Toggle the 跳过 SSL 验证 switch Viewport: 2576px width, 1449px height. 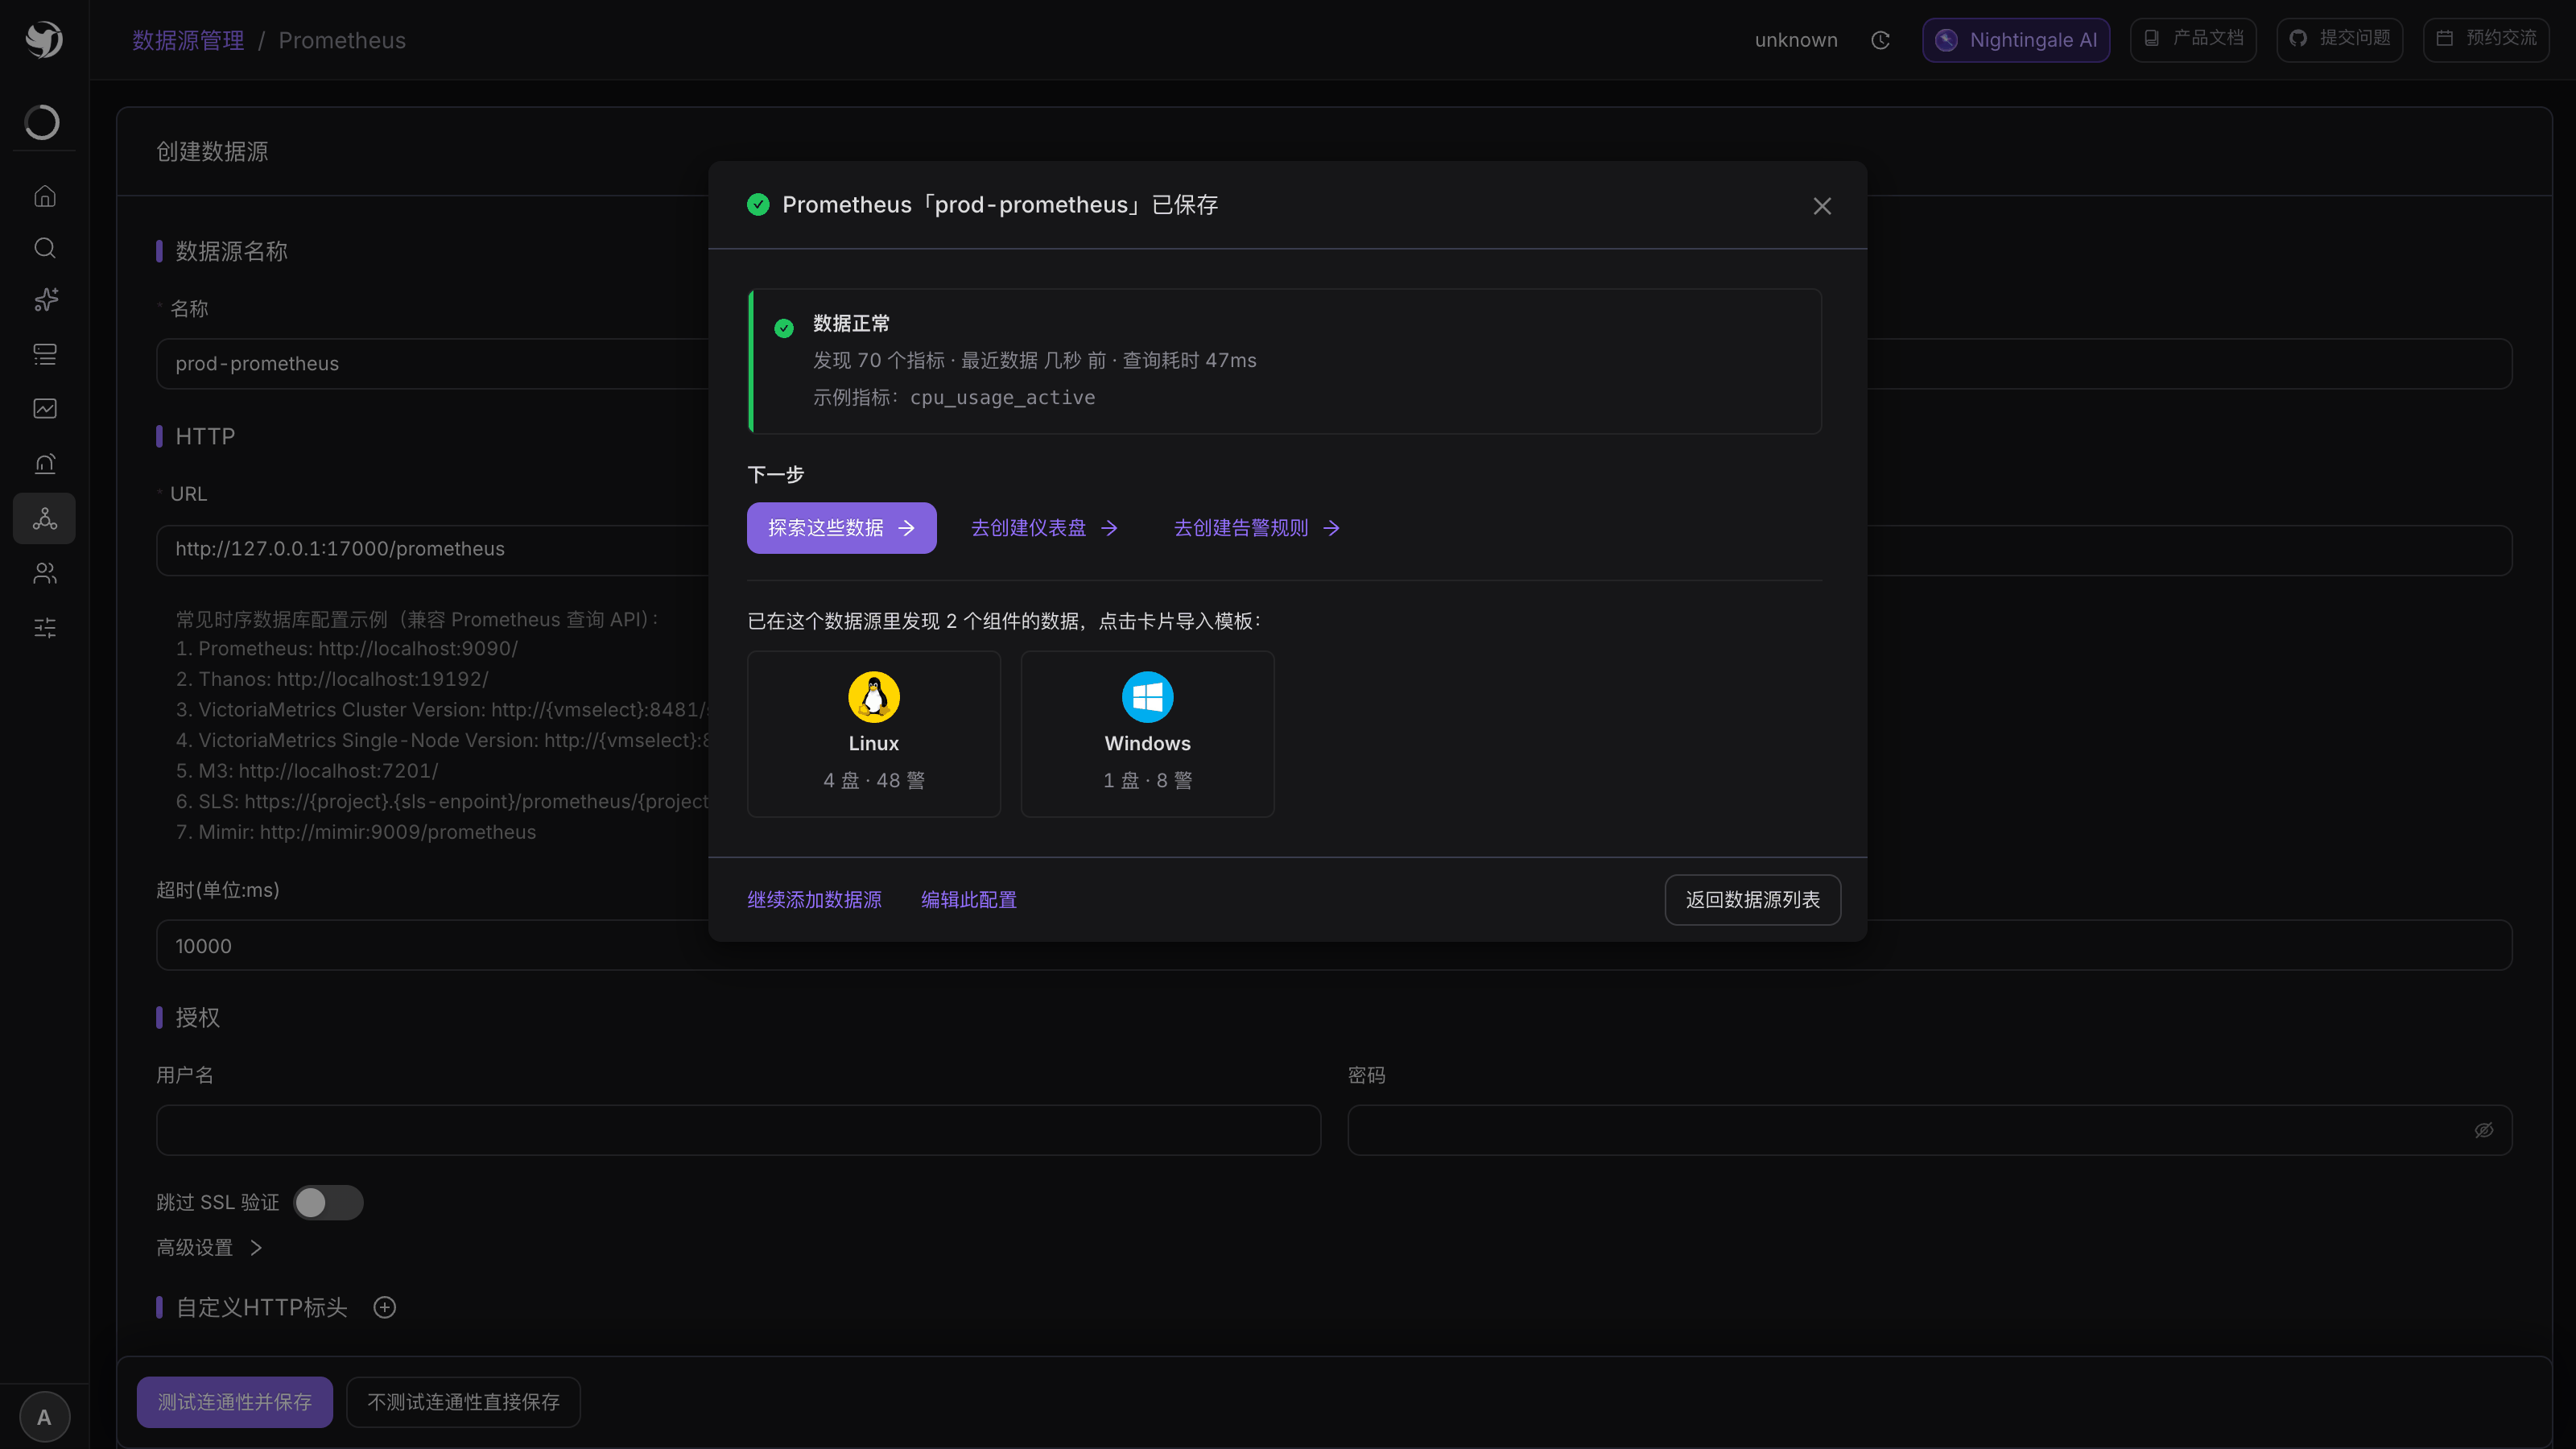coord(328,1203)
